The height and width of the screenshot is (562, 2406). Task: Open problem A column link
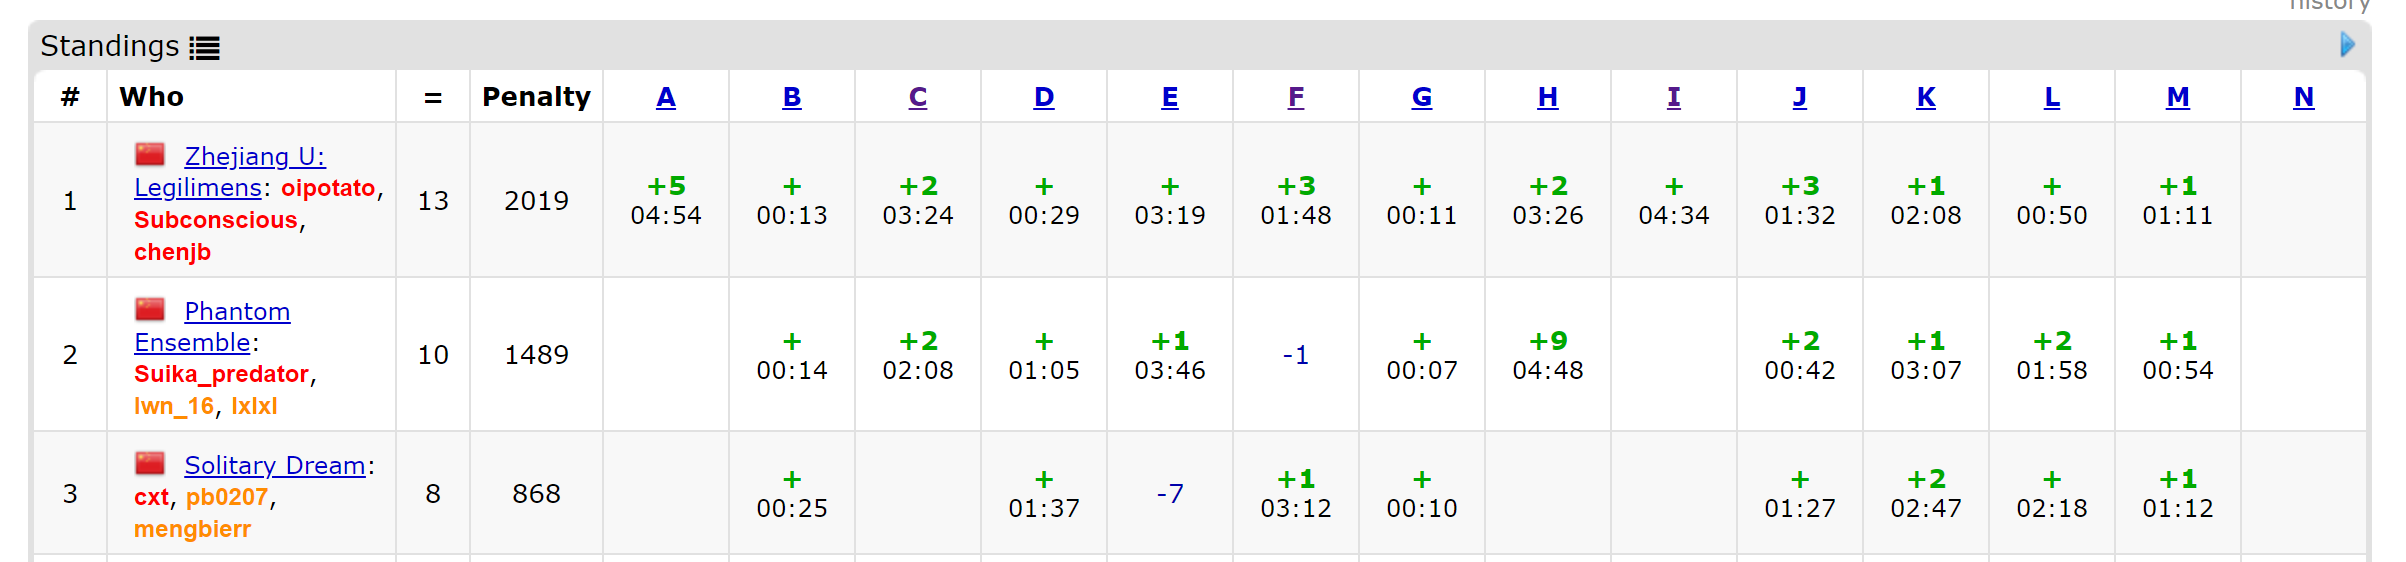click(666, 97)
